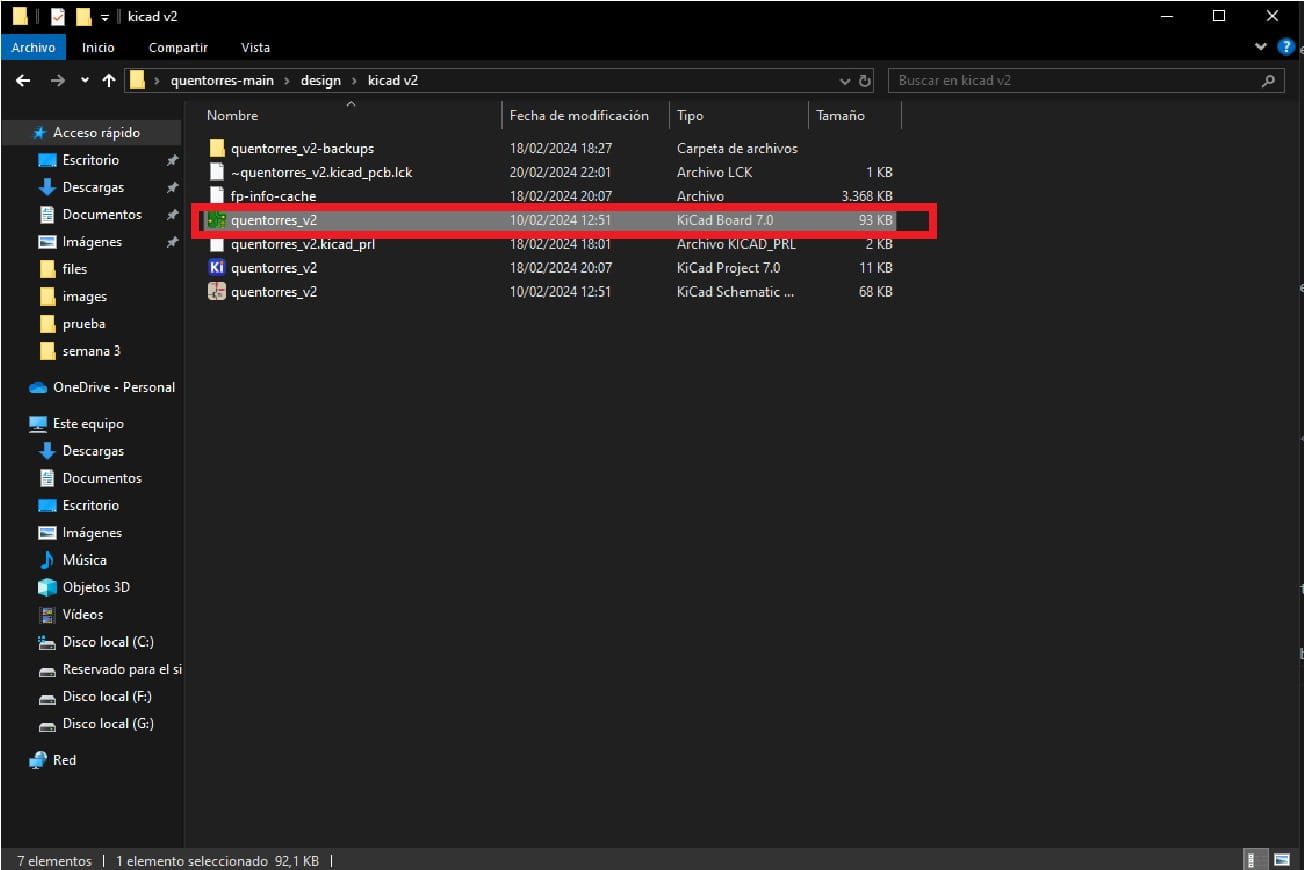1304x870 pixels.
Task: Open Disco local (G:)
Action: tap(96, 723)
